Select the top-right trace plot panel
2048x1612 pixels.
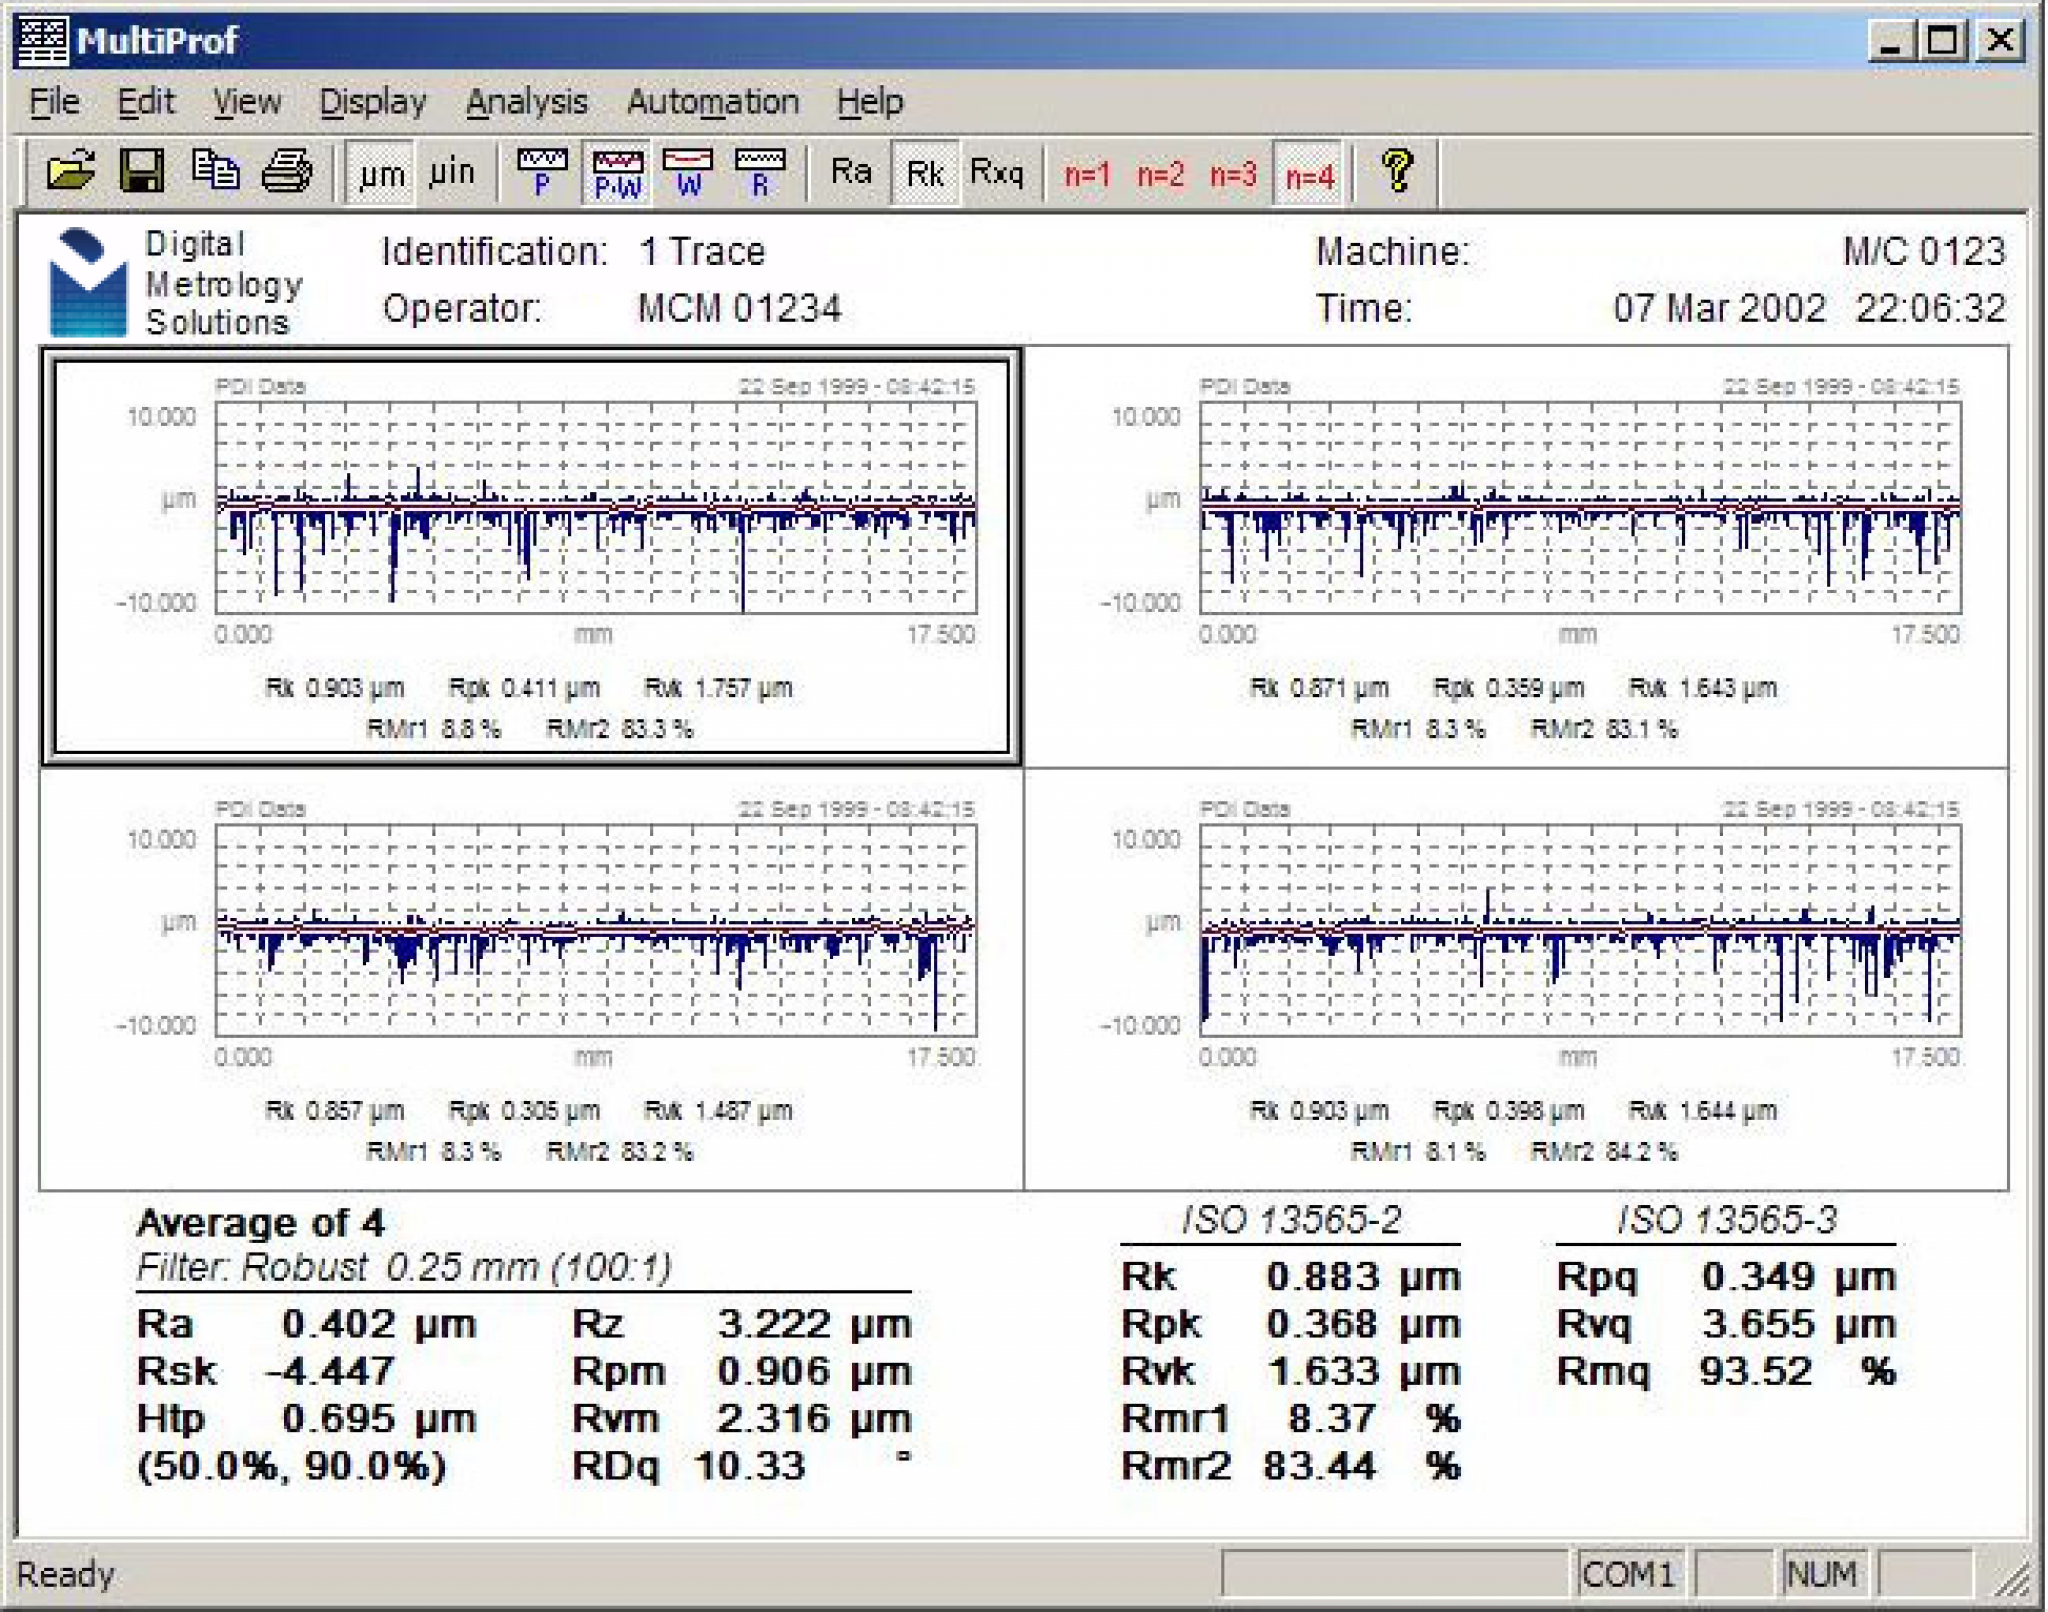pos(1515,557)
